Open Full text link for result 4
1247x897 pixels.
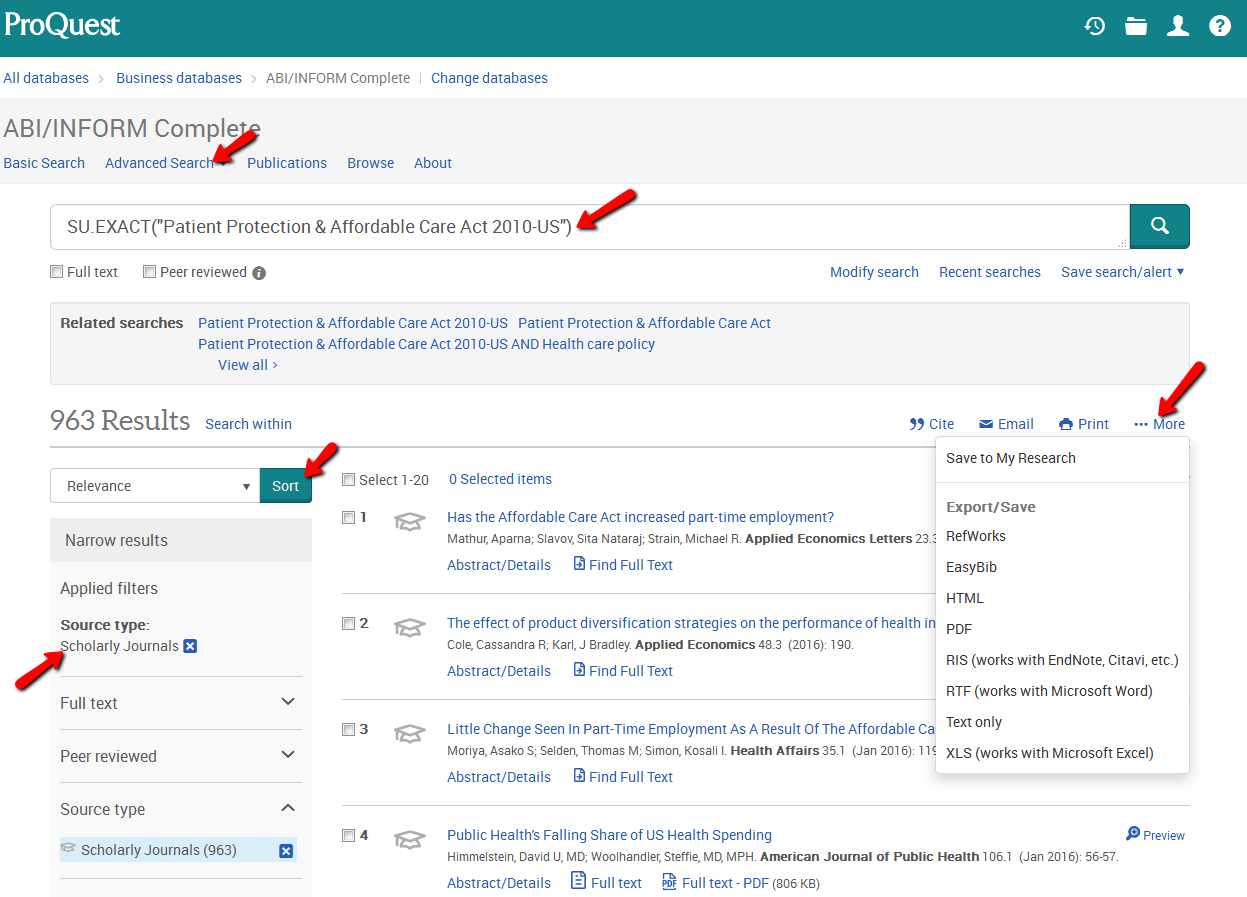point(606,883)
